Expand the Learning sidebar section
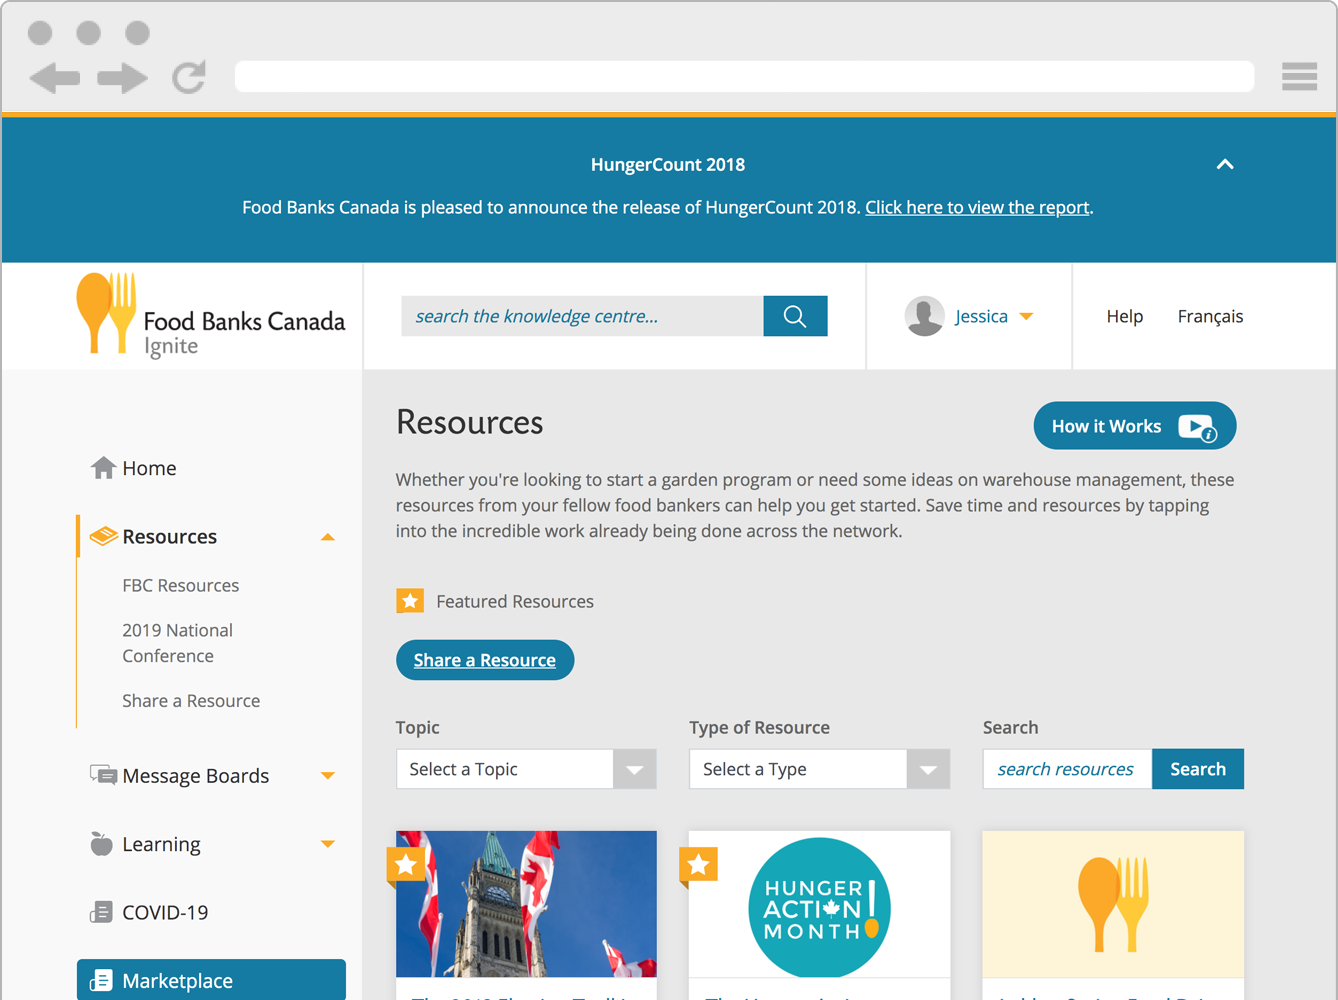Image resolution: width=1338 pixels, height=1000 pixels. click(x=327, y=844)
